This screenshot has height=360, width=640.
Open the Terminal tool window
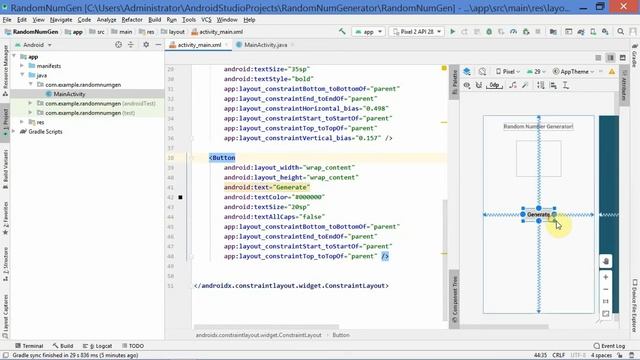(29, 346)
